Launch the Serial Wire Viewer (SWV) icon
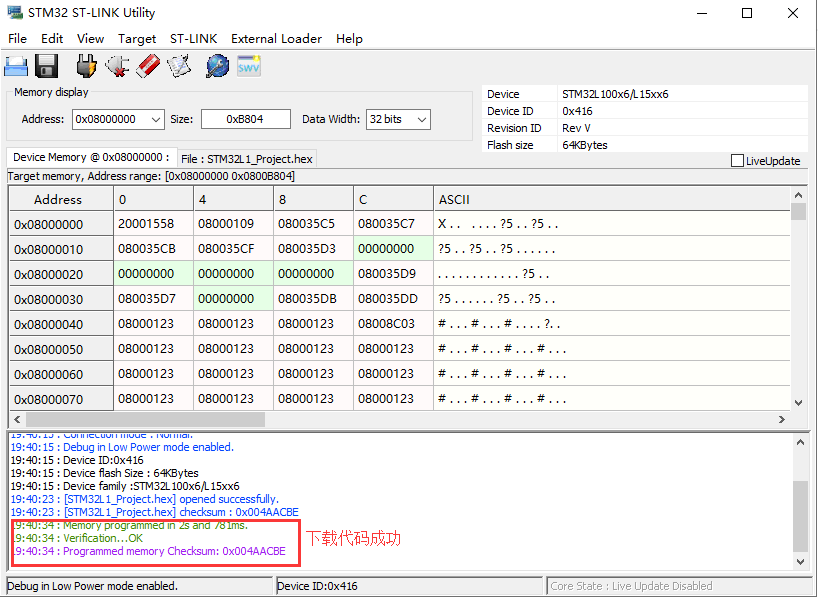 pos(247,65)
